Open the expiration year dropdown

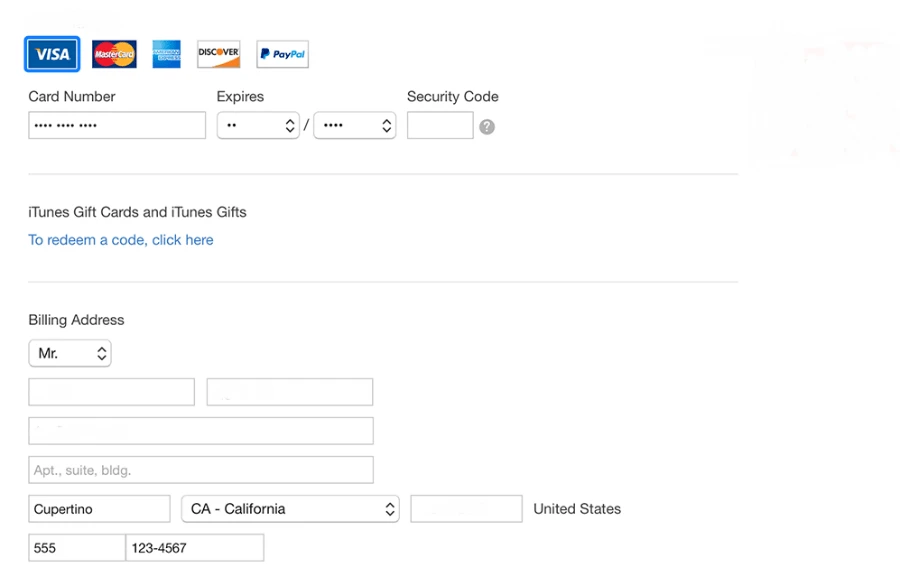click(x=354, y=126)
